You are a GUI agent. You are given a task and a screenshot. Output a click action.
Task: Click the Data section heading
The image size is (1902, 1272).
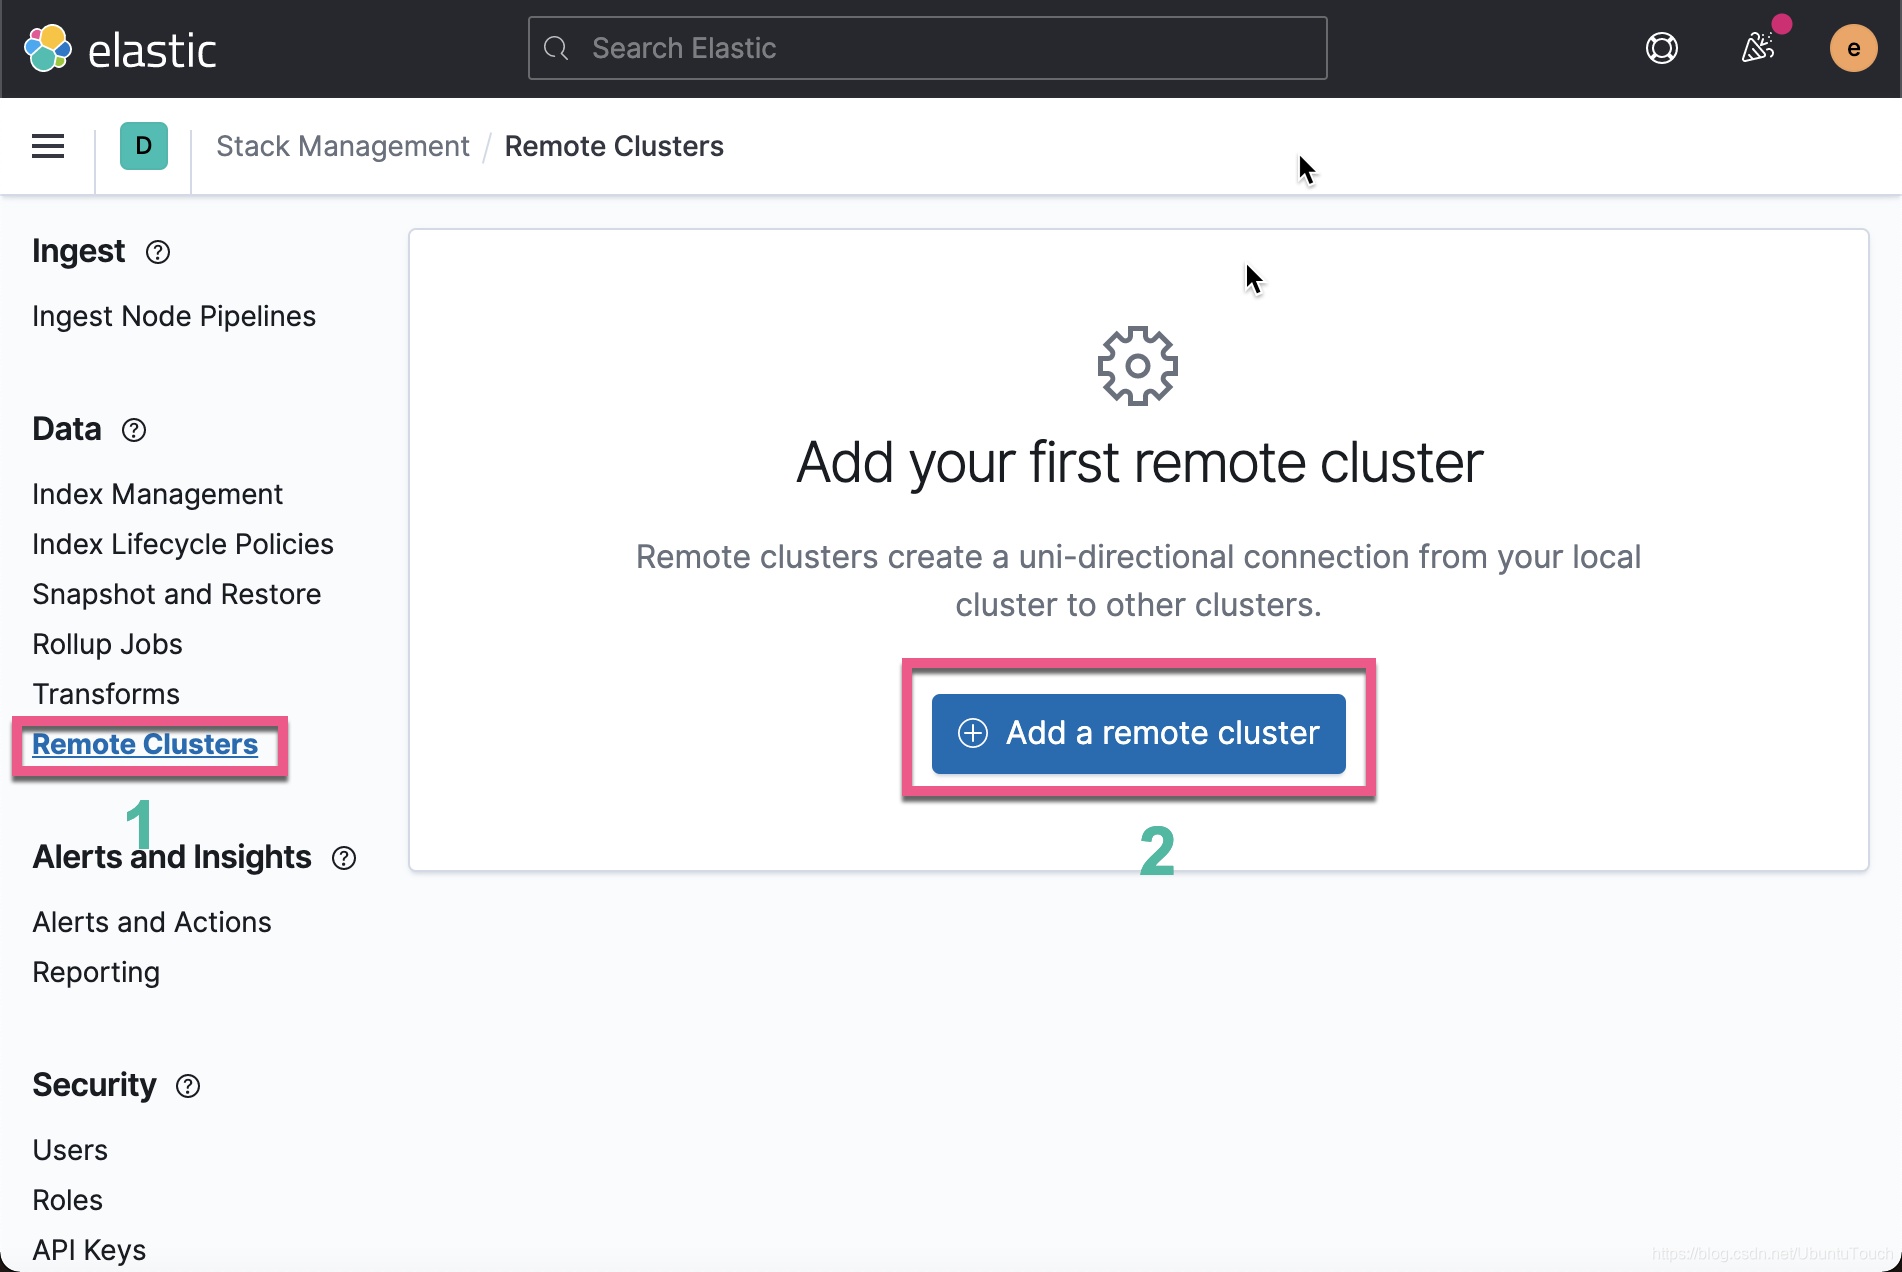click(67, 429)
